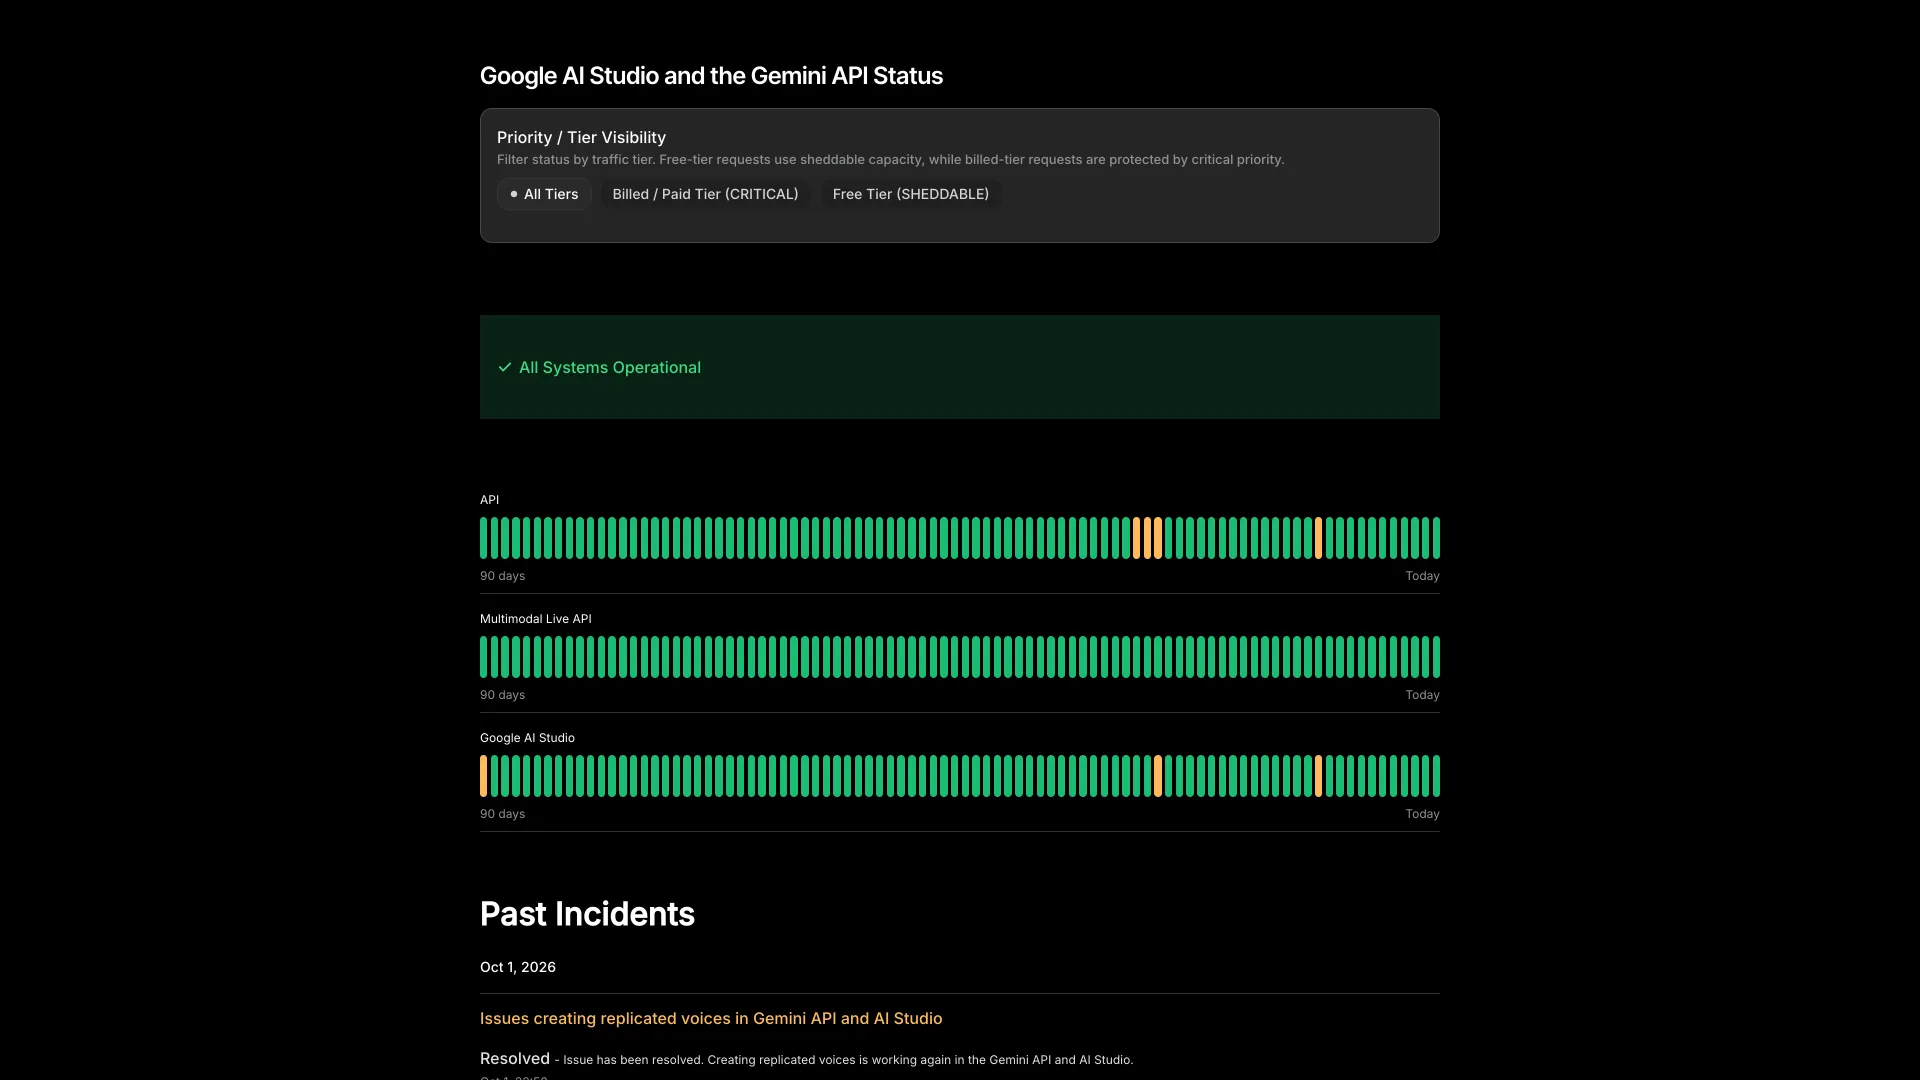The height and width of the screenshot is (1080, 1920).
Task: Click the Today label under Google AI Studio
Action: [1422, 814]
